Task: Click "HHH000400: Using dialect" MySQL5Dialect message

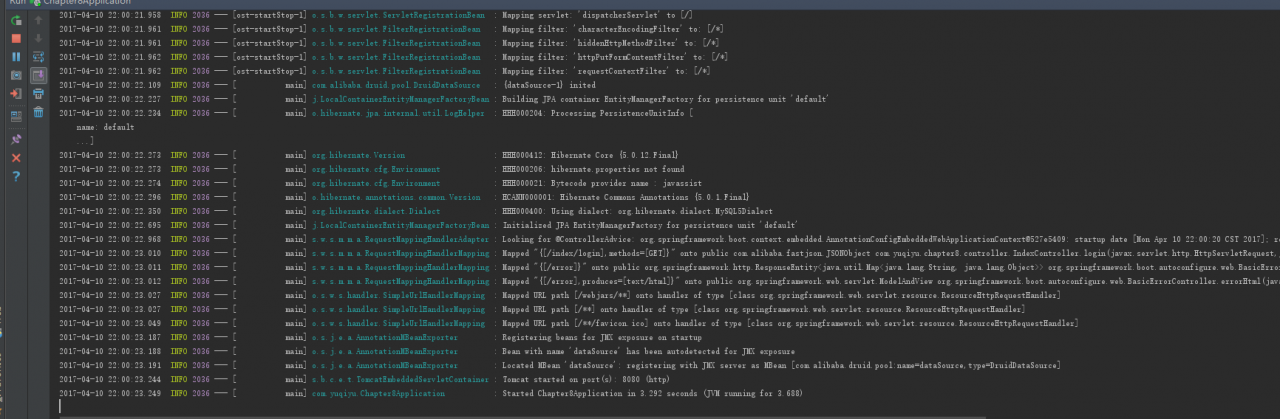Action: (638, 212)
